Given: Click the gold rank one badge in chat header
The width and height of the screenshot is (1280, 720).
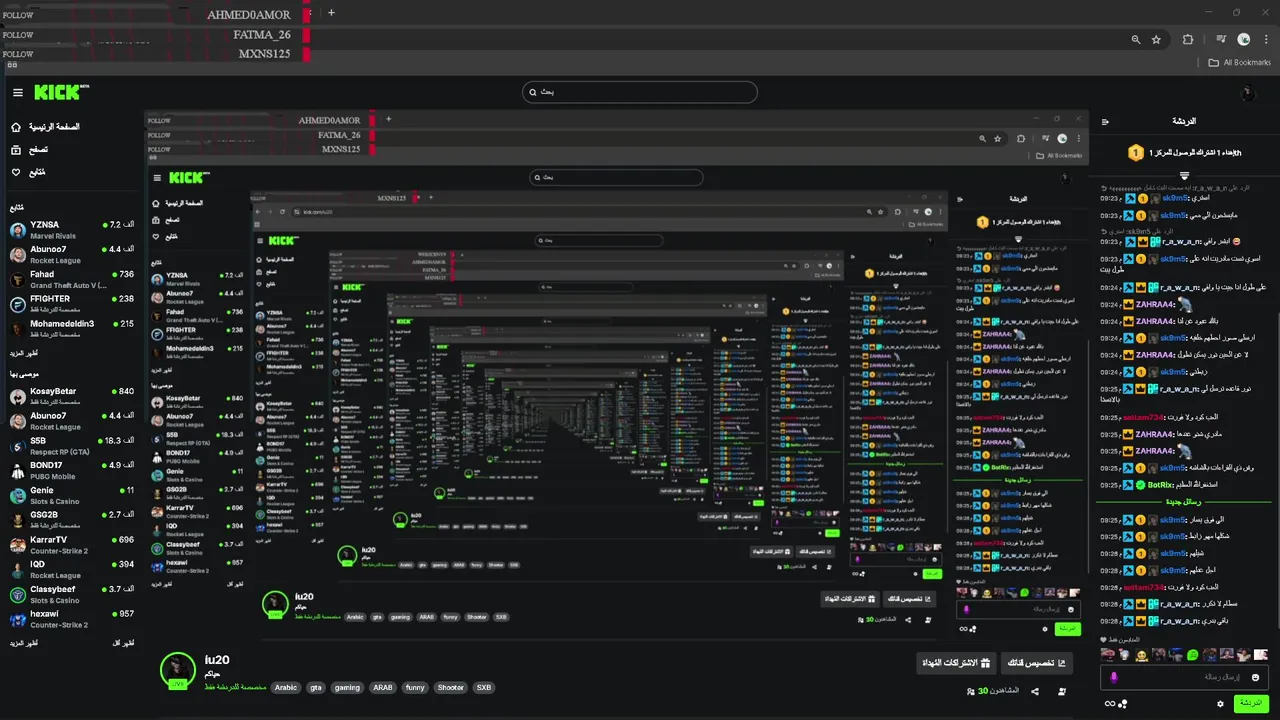Looking at the screenshot, I should [1135, 153].
